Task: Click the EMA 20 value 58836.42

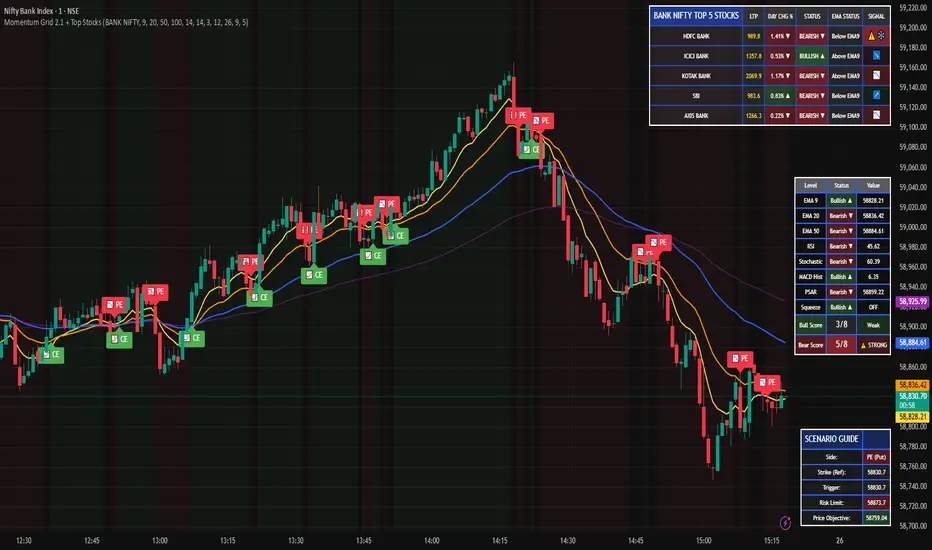Action: (873, 216)
